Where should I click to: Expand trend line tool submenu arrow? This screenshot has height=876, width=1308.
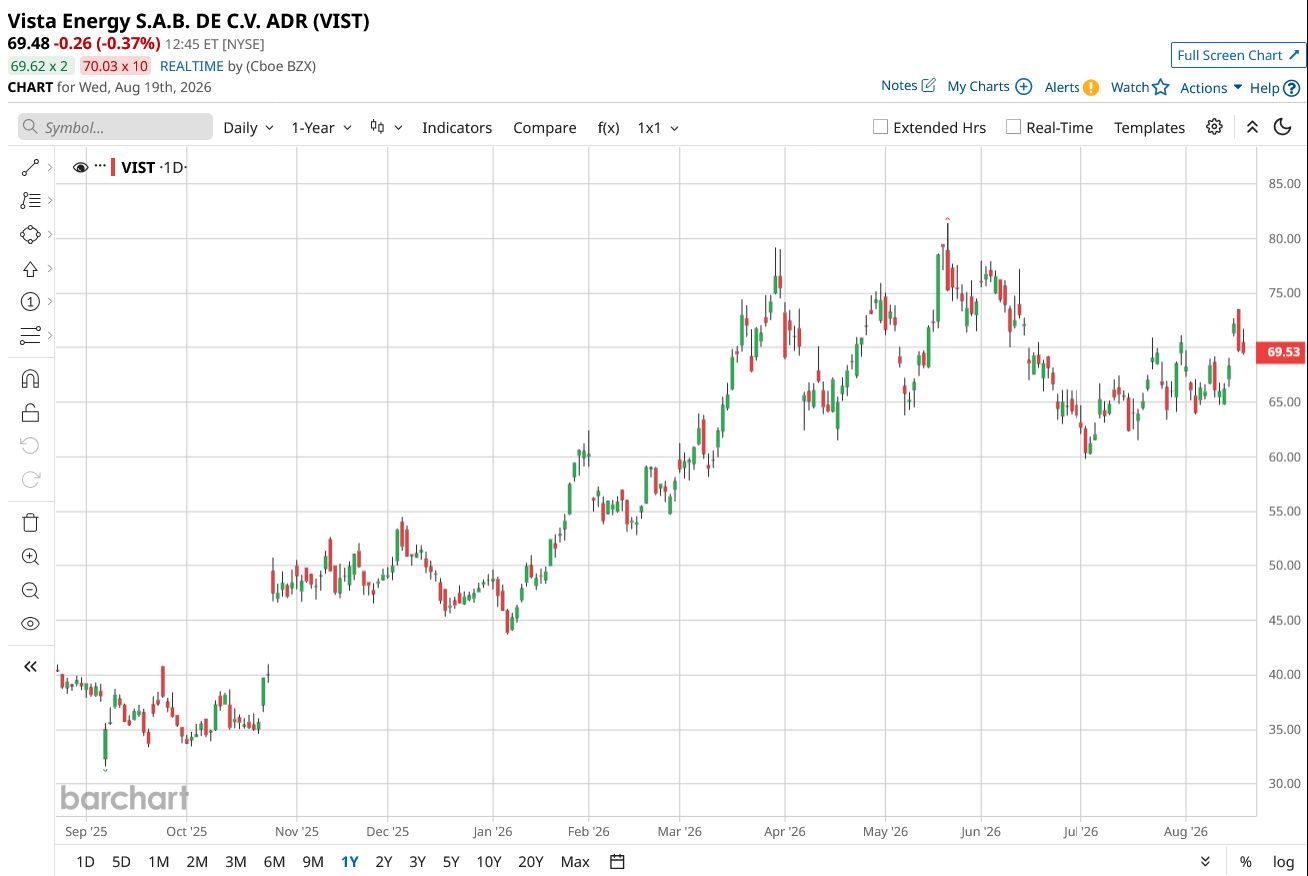tap(49, 168)
